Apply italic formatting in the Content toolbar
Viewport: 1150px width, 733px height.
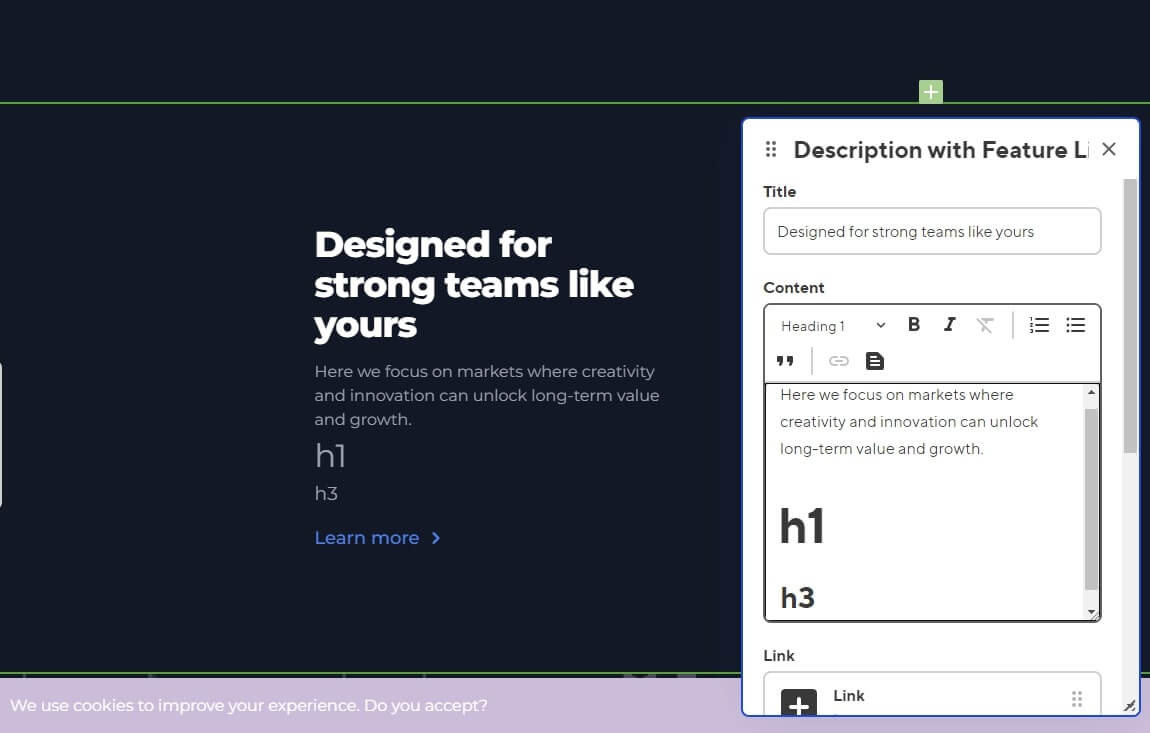click(x=949, y=325)
